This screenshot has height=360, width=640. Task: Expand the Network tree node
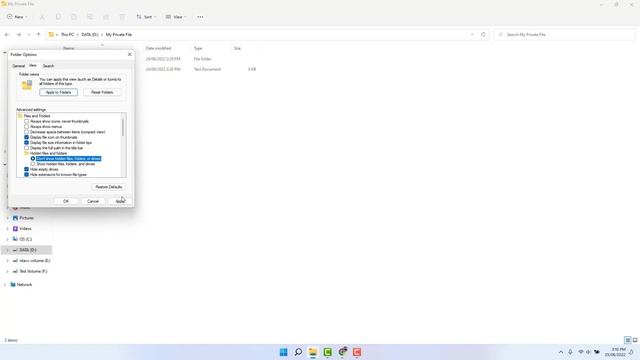pos(4,284)
